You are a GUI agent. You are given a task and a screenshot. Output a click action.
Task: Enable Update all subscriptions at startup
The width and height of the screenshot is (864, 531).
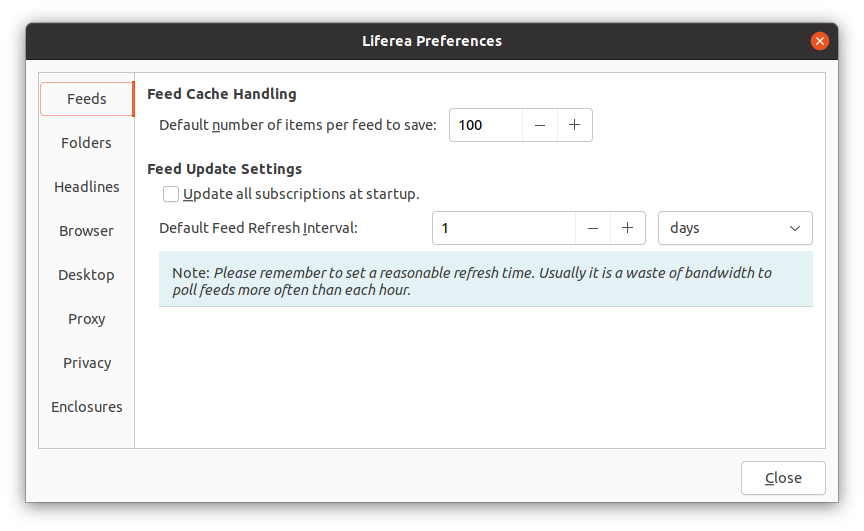coord(171,194)
